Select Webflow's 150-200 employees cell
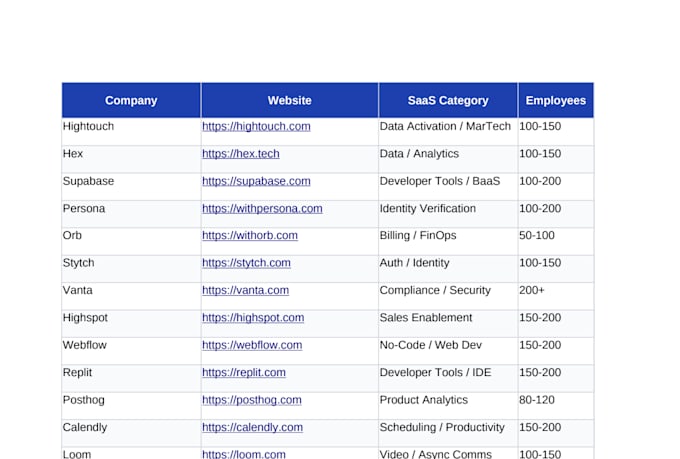 pos(556,351)
